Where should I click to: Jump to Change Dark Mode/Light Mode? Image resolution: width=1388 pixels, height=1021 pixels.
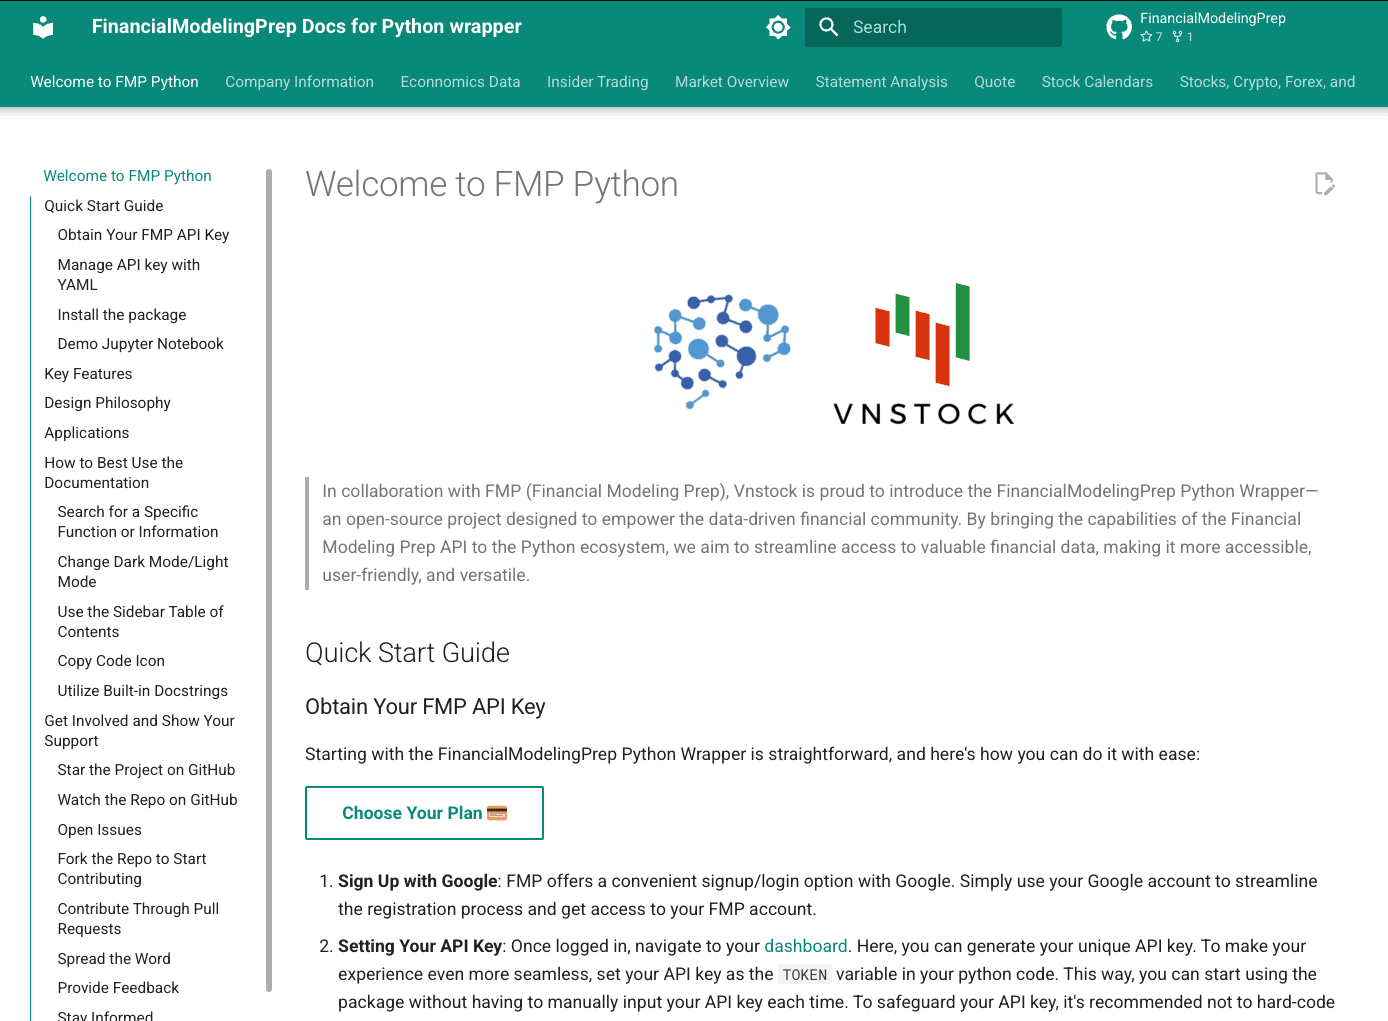pyautogui.click(x=142, y=572)
